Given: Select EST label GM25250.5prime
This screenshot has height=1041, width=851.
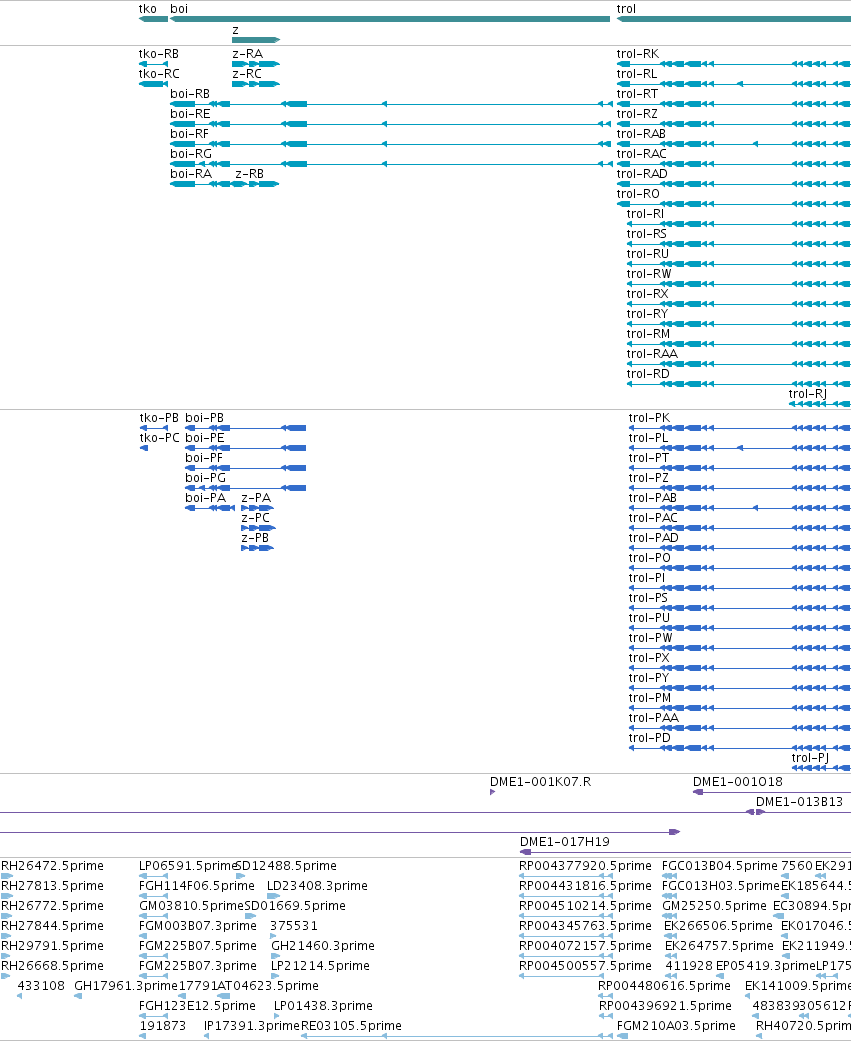Looking at the screenshot, I should pos(714,906).
